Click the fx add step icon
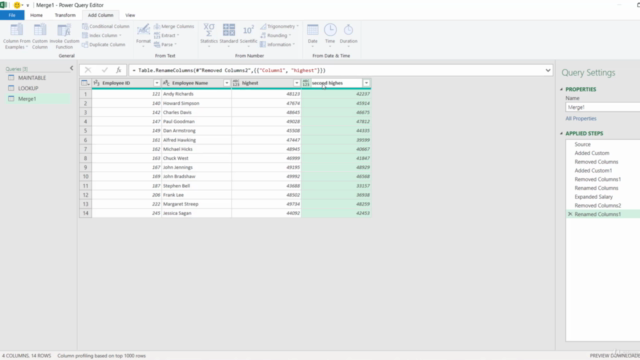640x360 pixels. 118,70
